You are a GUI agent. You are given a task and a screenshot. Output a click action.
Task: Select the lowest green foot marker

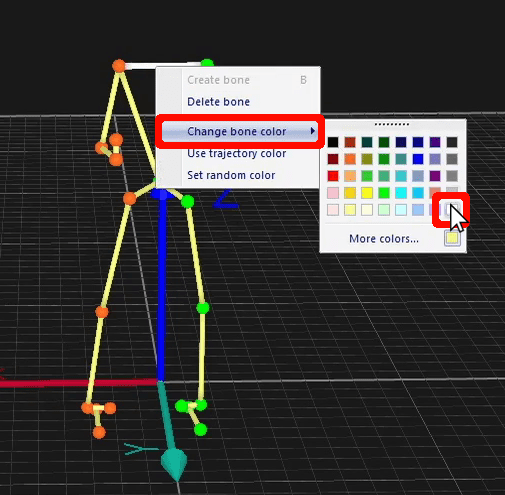click(200, 430)
